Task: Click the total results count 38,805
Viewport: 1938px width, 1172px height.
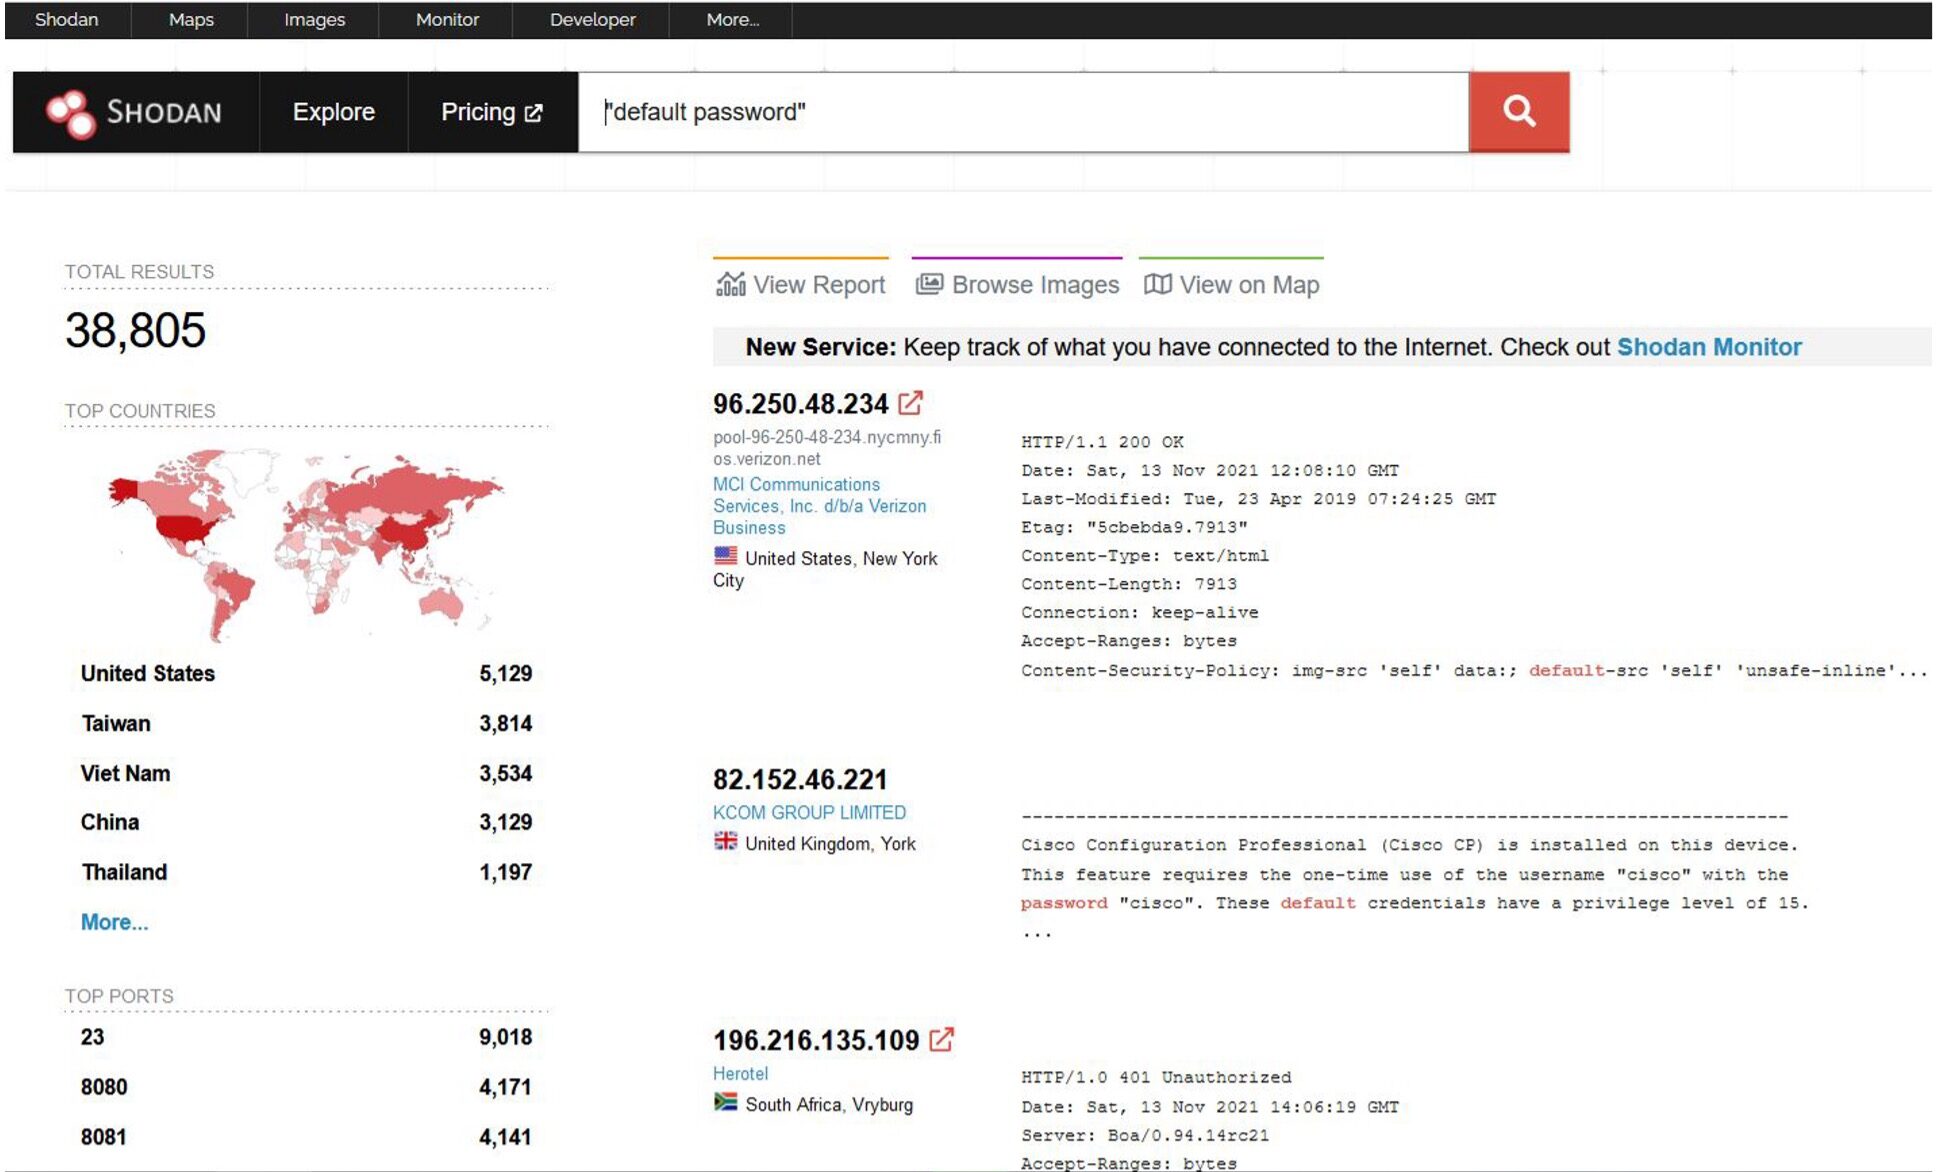Action: (135, 330)
